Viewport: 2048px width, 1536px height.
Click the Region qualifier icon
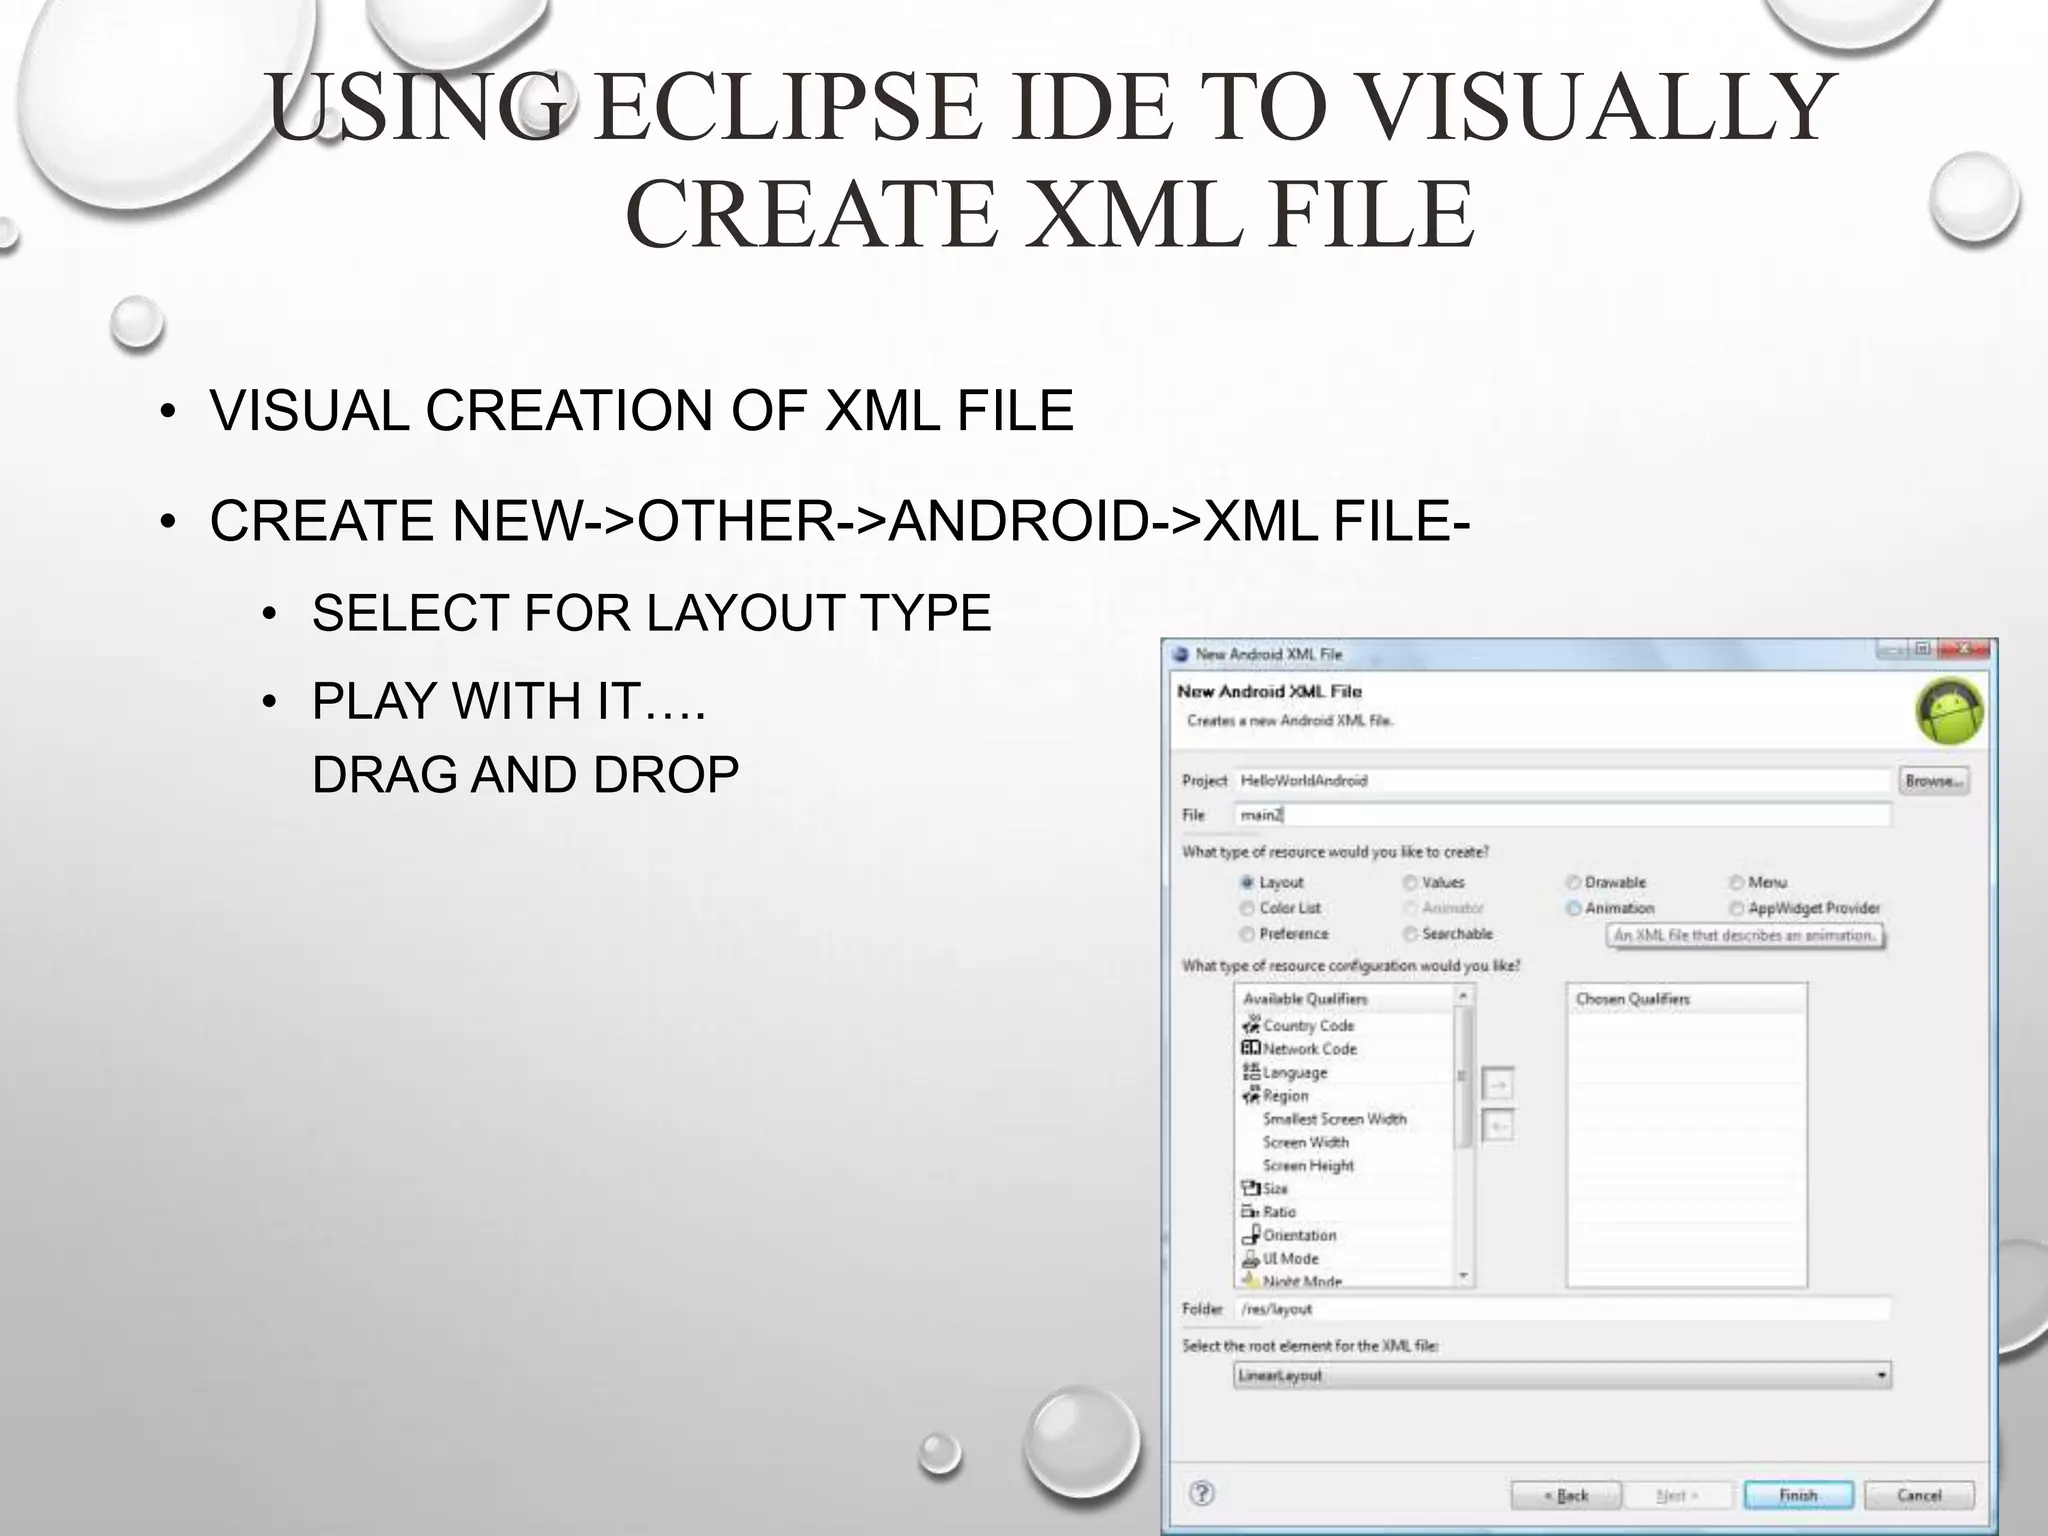[x=1251, y=1095]
